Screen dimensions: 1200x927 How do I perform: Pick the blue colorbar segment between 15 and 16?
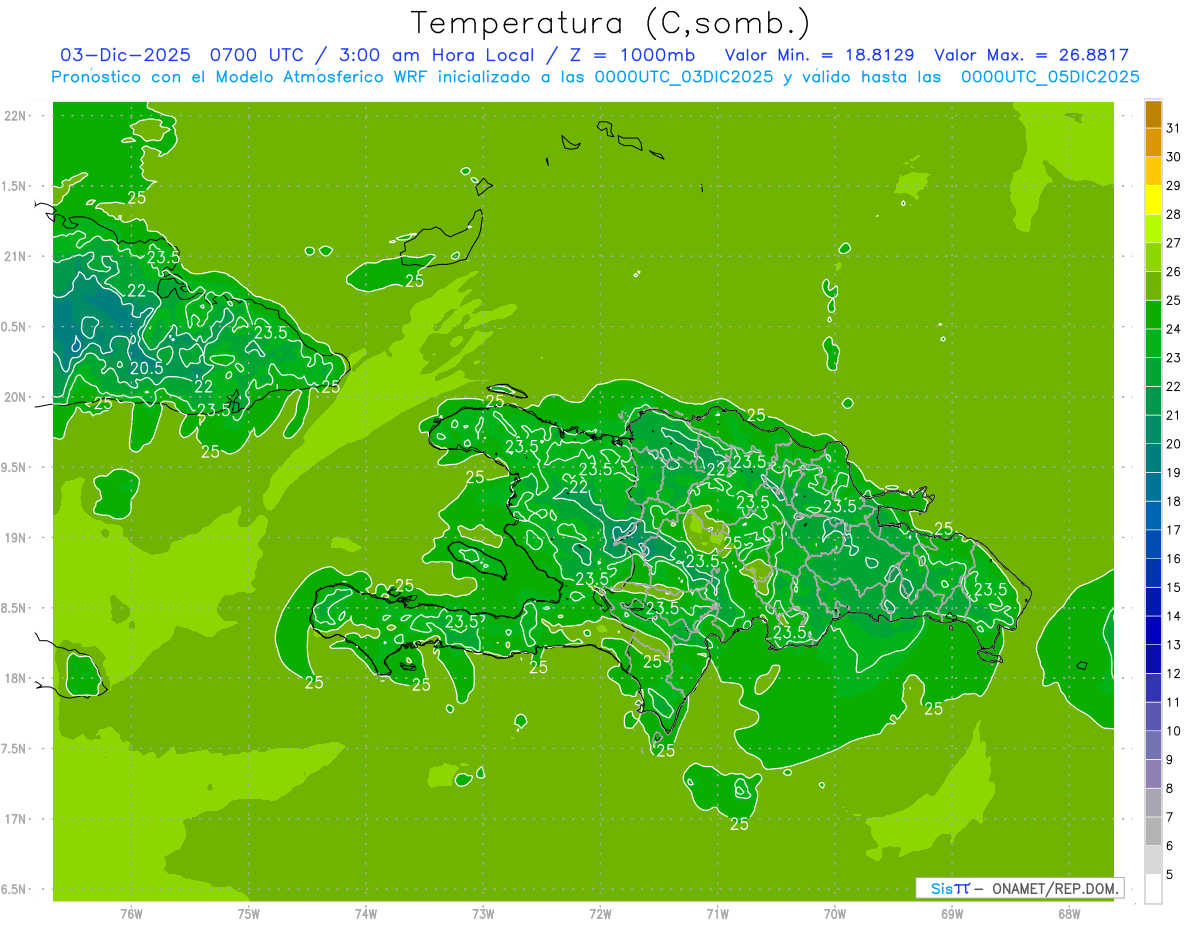coord(1153,574)
